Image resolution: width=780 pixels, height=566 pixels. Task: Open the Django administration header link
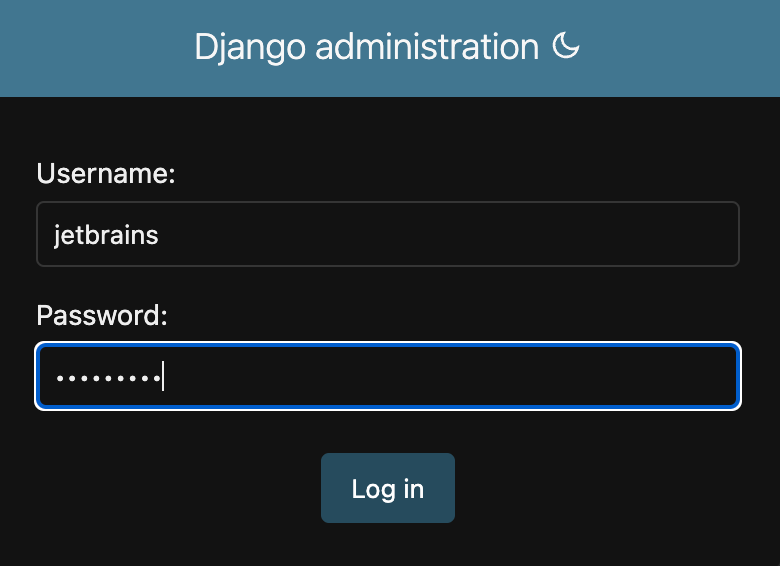click(x=367, y=47)
